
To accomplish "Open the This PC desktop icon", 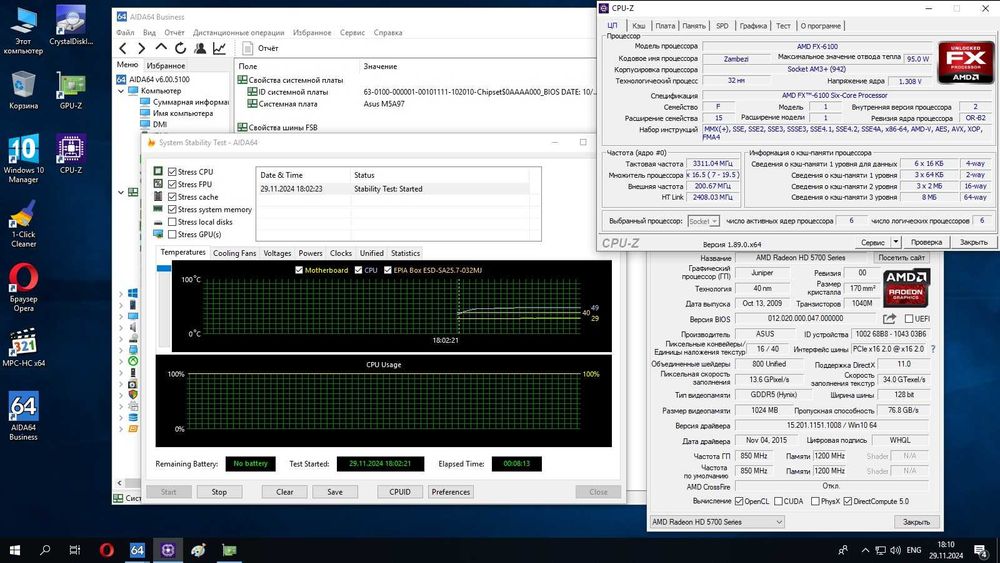I will [24, 31].
